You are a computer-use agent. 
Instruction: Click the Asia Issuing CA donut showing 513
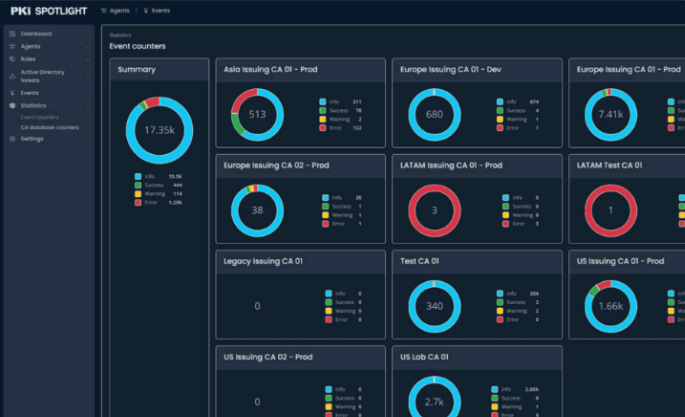coord(257,114)
